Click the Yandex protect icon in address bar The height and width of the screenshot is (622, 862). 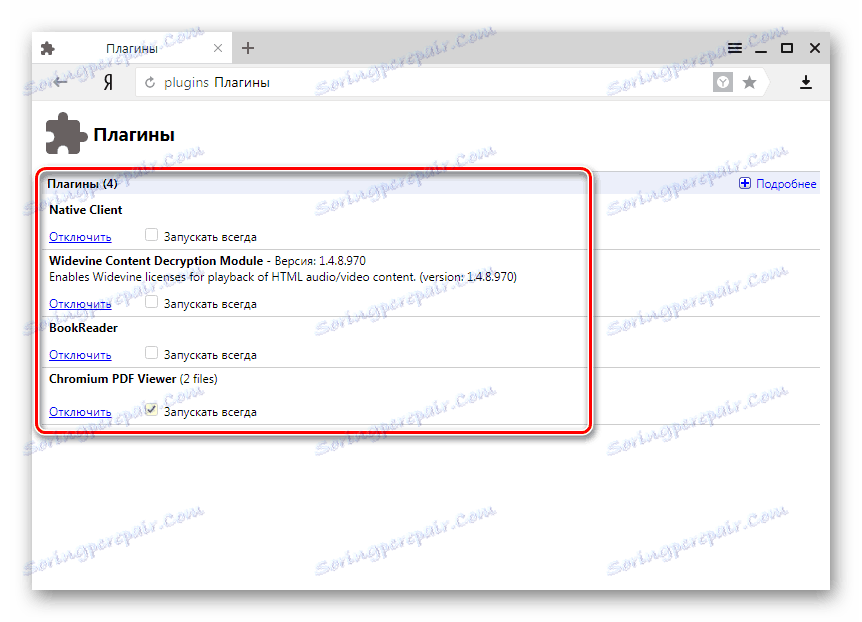[x=723, y=82]
